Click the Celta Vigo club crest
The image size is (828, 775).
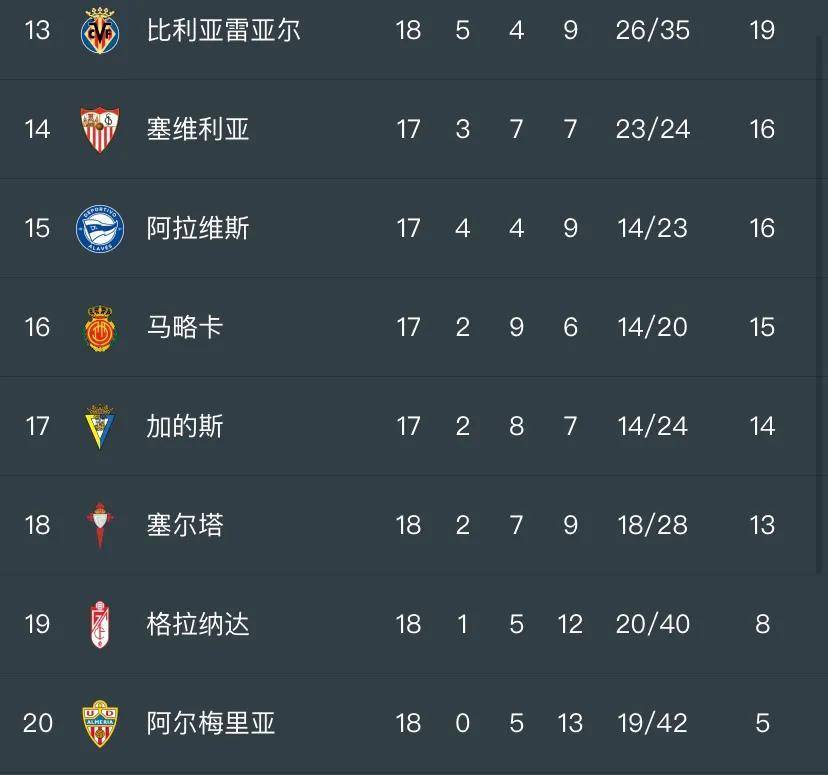pos(99,525)
